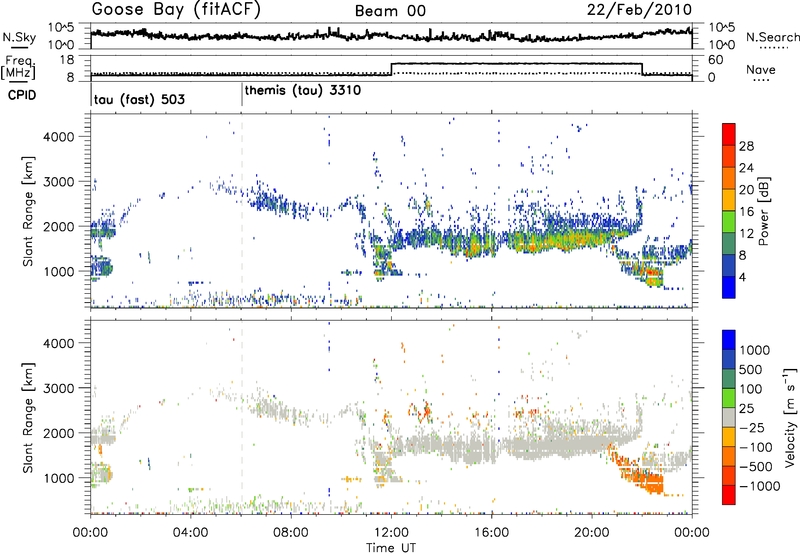Pick the blue top segment of Velocity colorbar

pos(729,339)
